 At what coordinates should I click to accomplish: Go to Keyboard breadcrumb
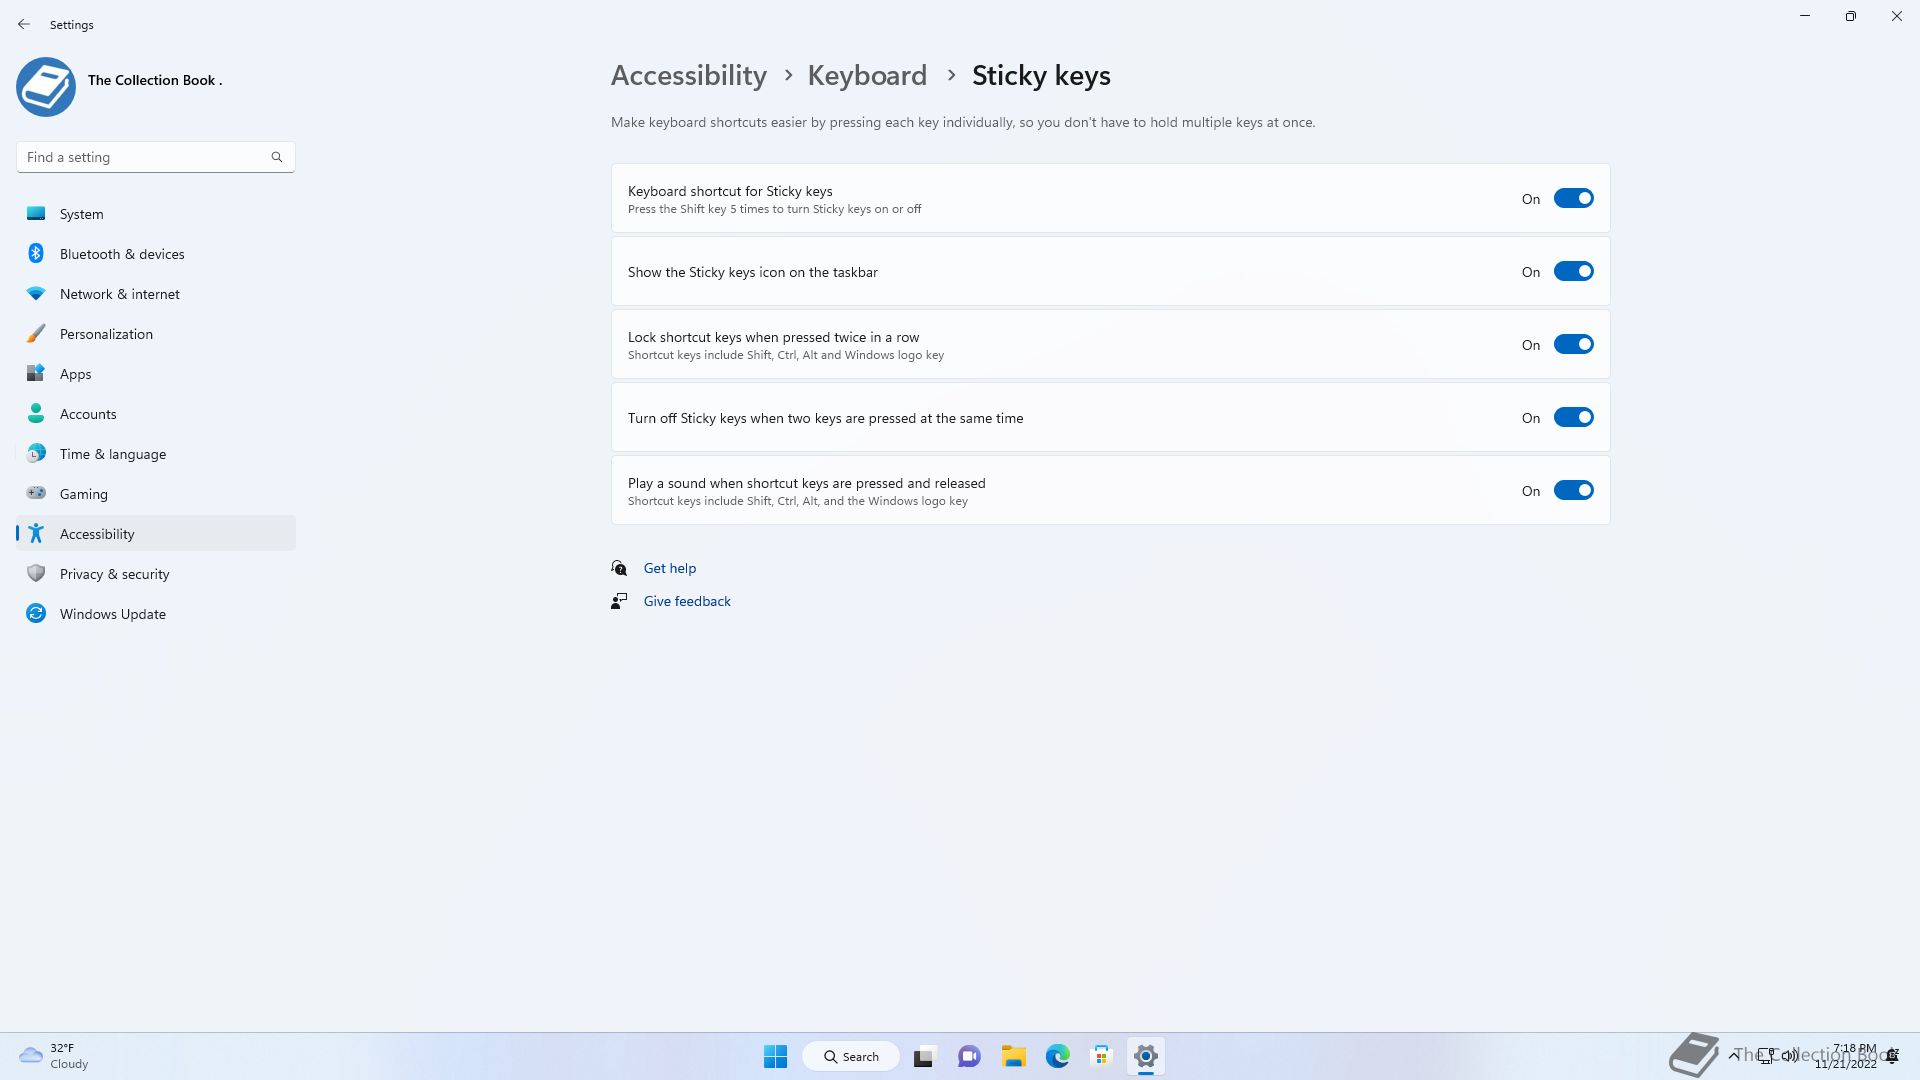[x=867, y=76]
